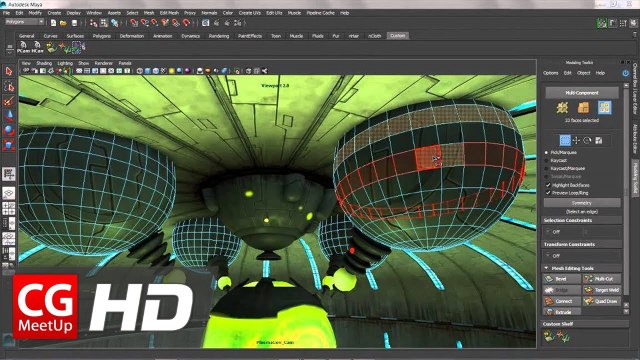This screenshot has height=360, width=640.
Task: Collapse the Mesh Editing Tools section
Action: coord(546,268)
